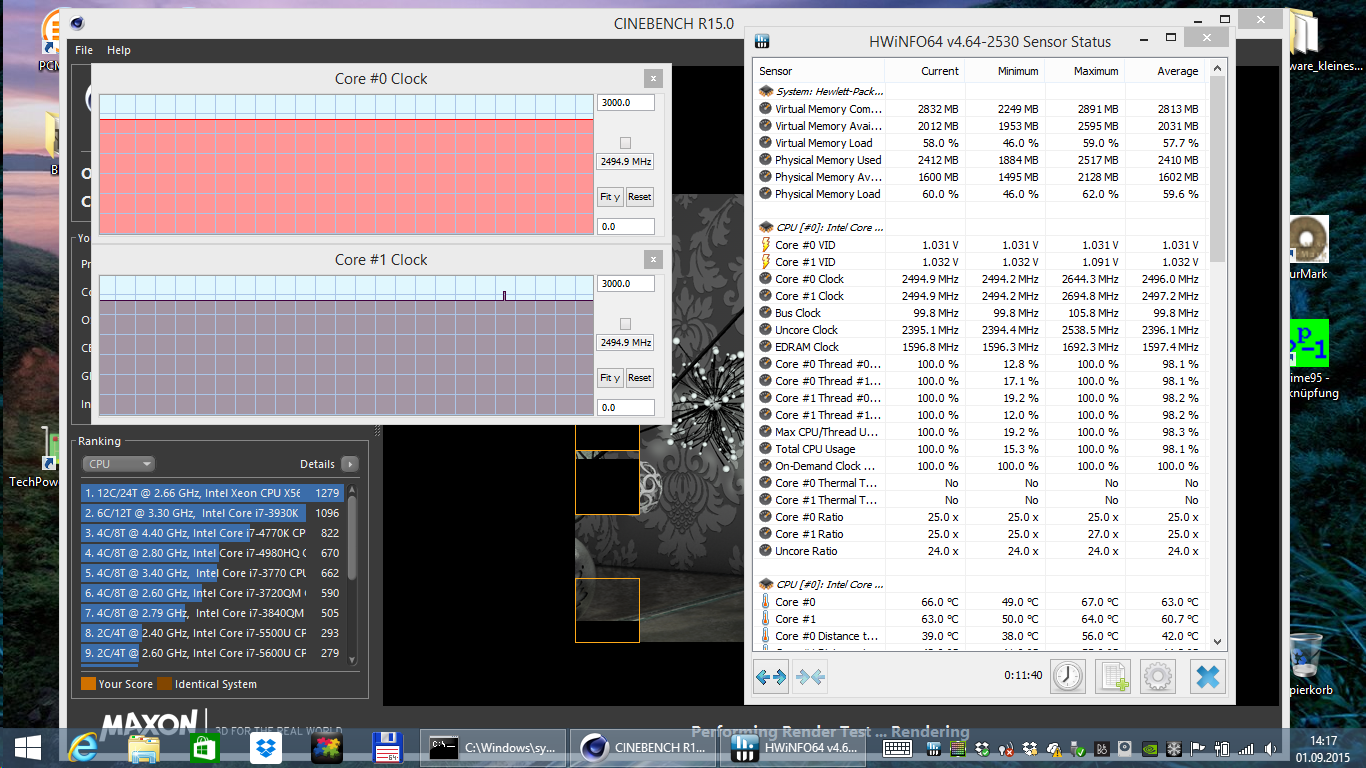This screenshot has width=1366, height=768.
Task: Close sensors with the blue X button in HWiNFO
Action: click(1208, 677)
